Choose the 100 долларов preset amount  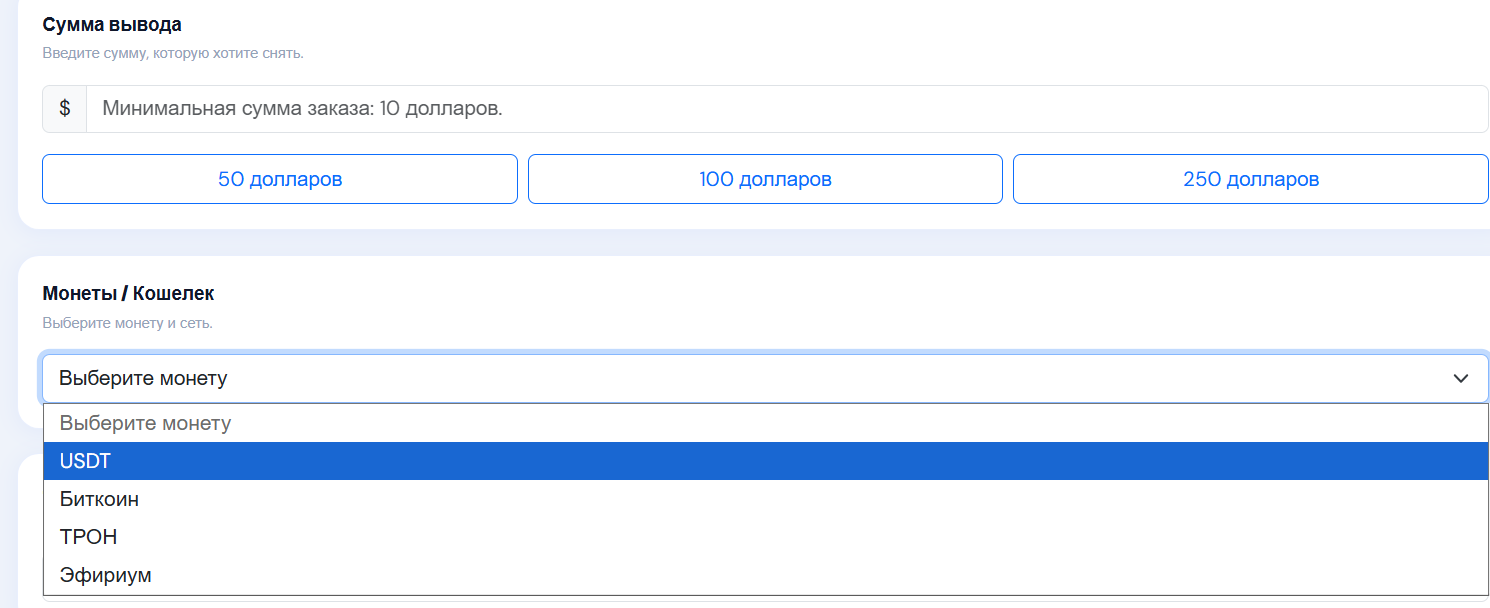click(x=765, y=179)
